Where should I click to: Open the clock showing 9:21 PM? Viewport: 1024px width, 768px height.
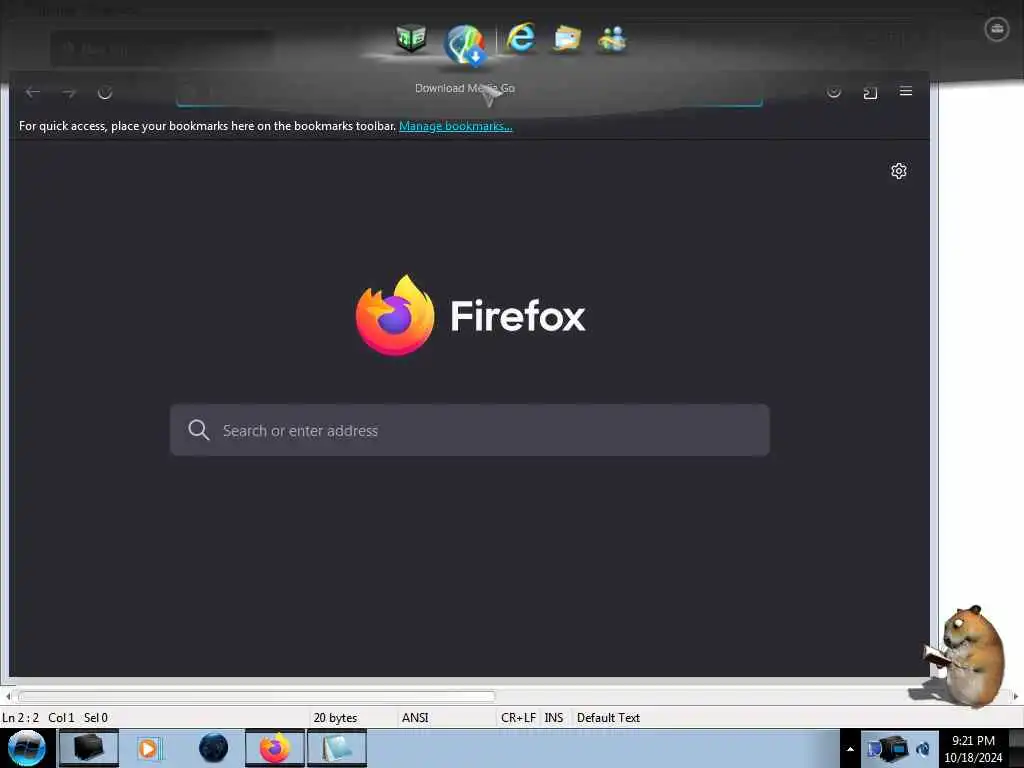point(973,749)
